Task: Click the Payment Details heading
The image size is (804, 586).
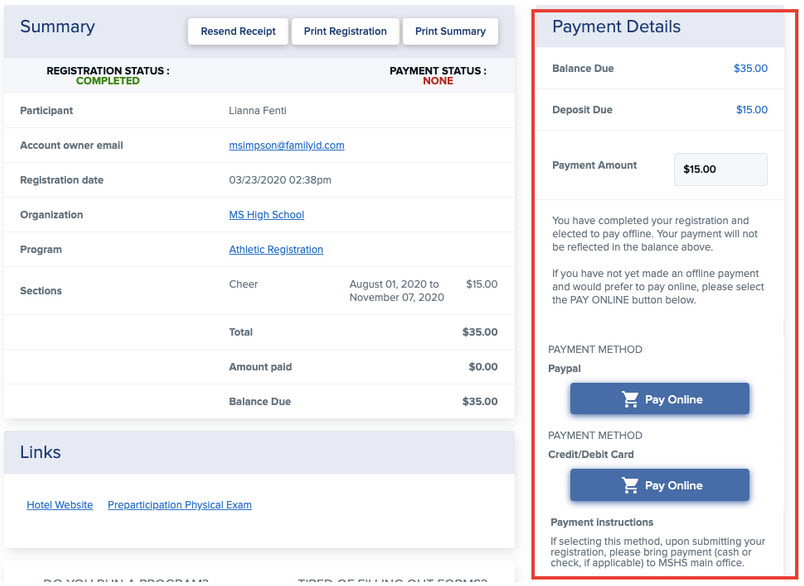Action: tap(616, 27)
